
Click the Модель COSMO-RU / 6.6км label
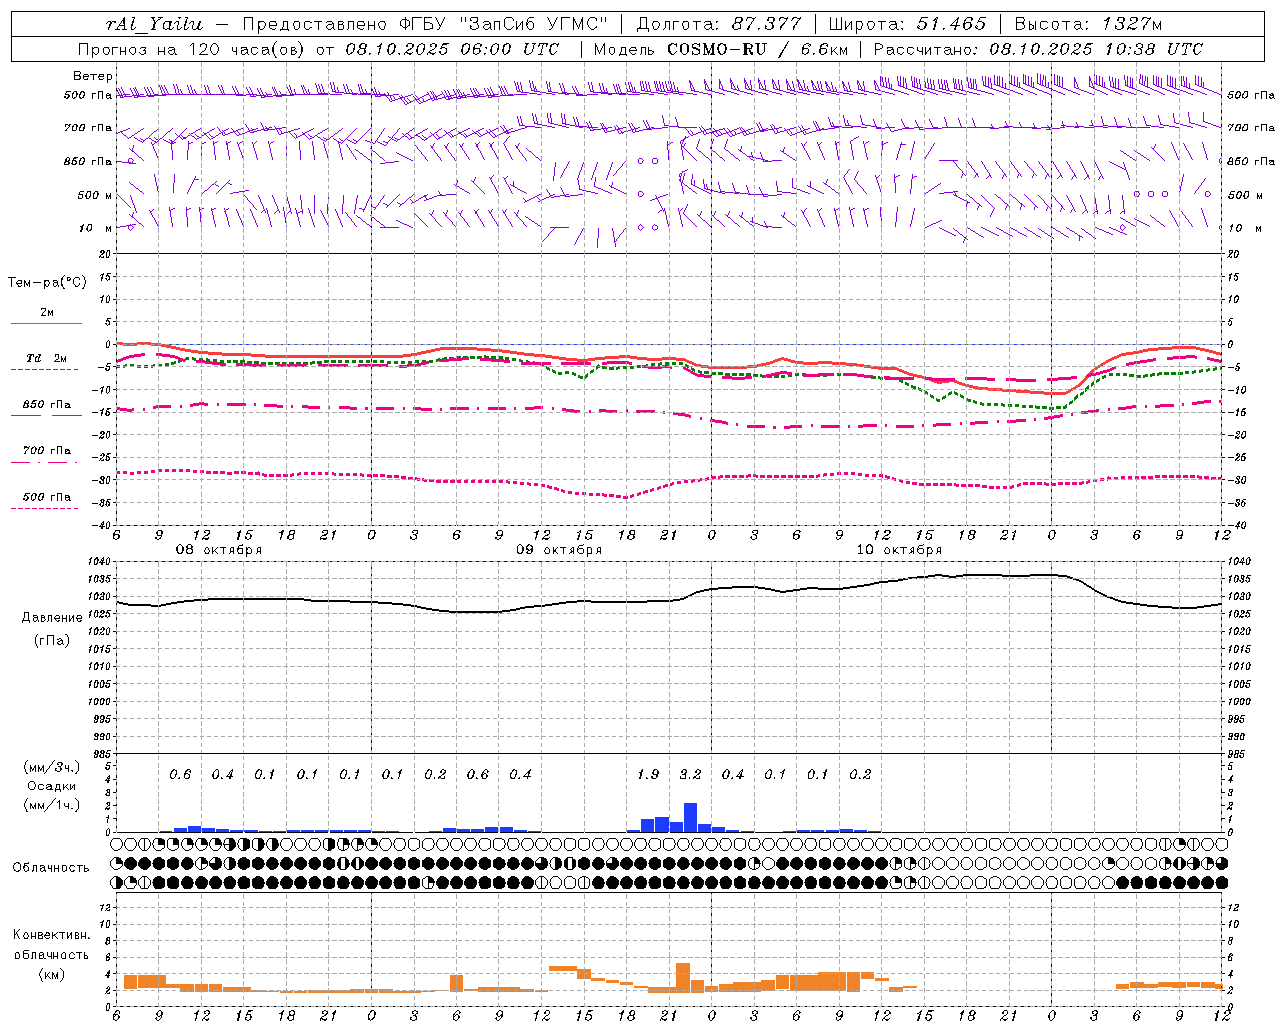click(720, 49)
